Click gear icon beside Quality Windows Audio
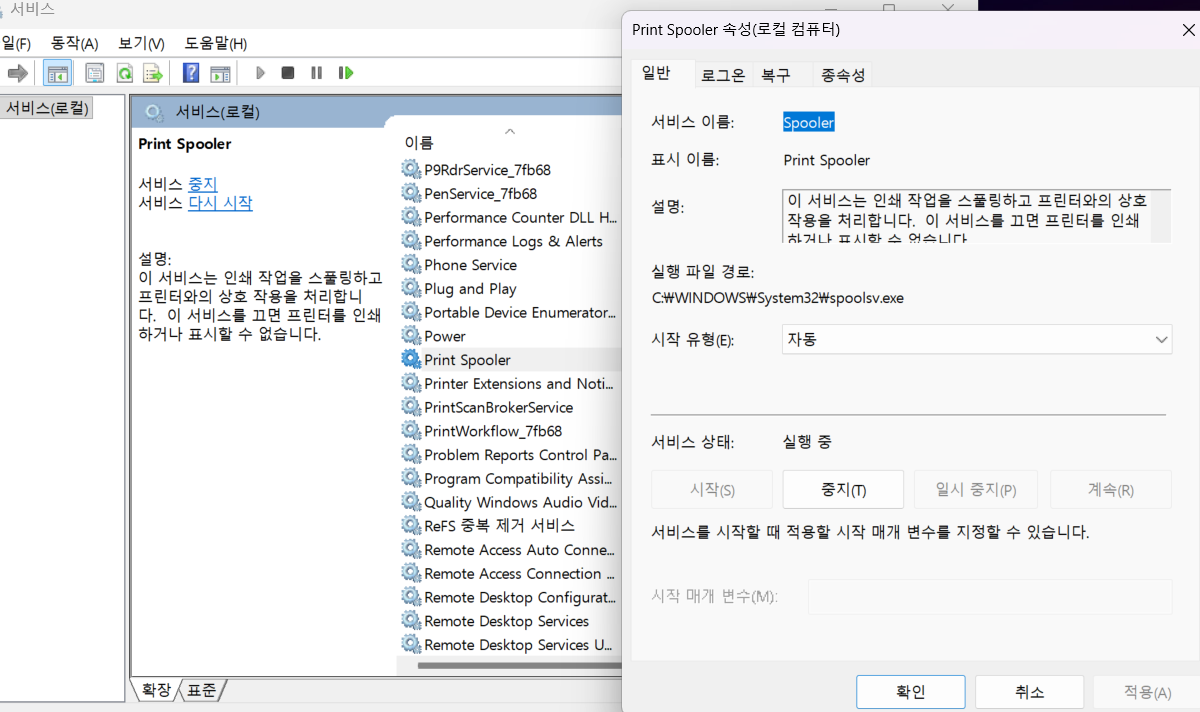The width and height of the screenshot is (1200, 712). pos(411,502)
